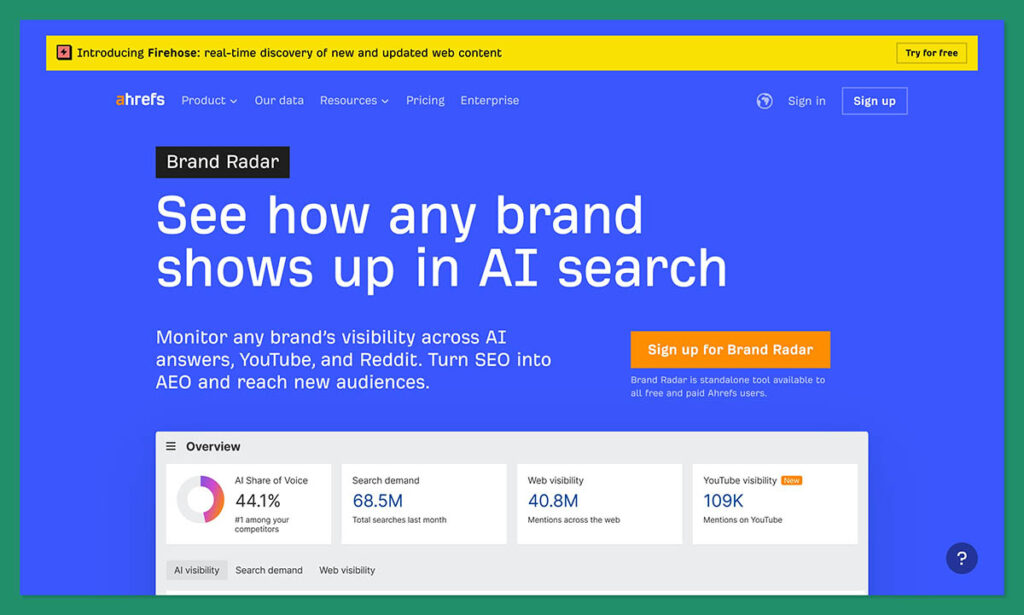Open the Our data page
The image size is (1024, 615).
pos(278,100)
